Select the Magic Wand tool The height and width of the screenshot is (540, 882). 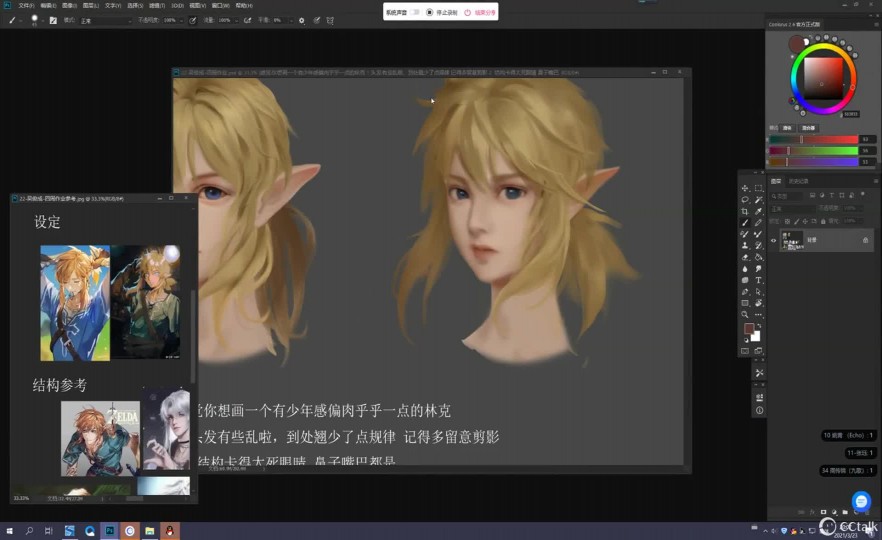click(x=758, y=200)
